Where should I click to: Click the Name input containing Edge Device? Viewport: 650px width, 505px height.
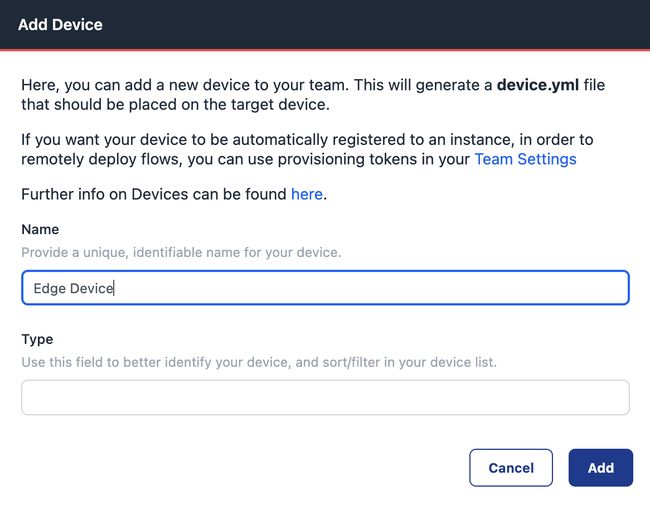pos(324,288)
